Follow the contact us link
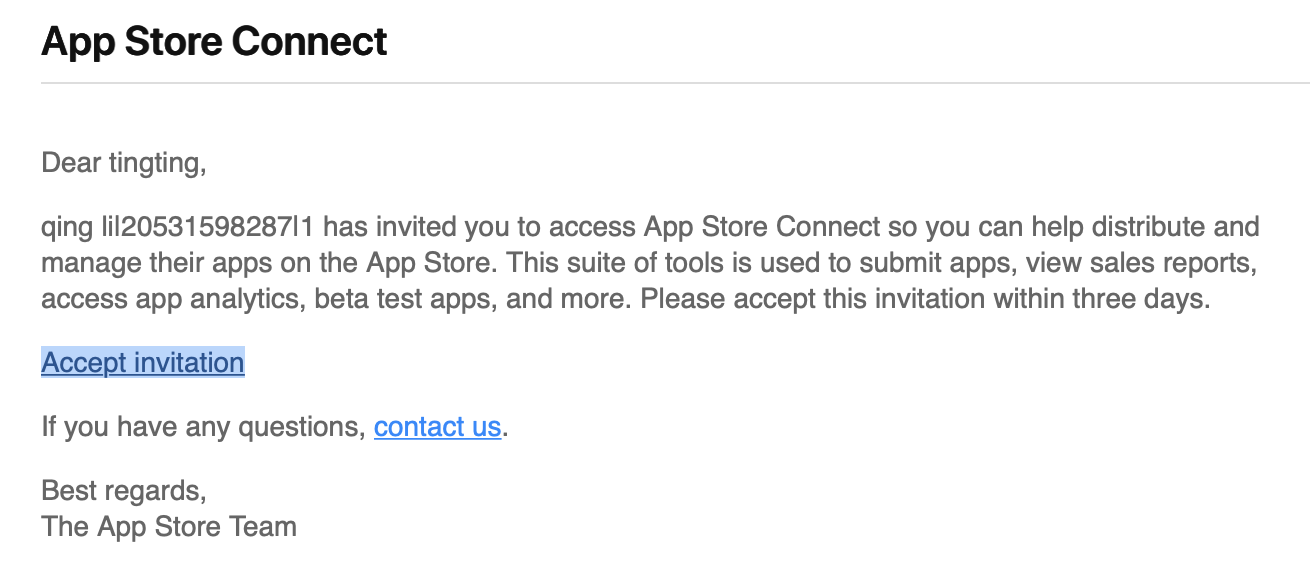This screenshot has height=586, width=1310. coord(437,427)
